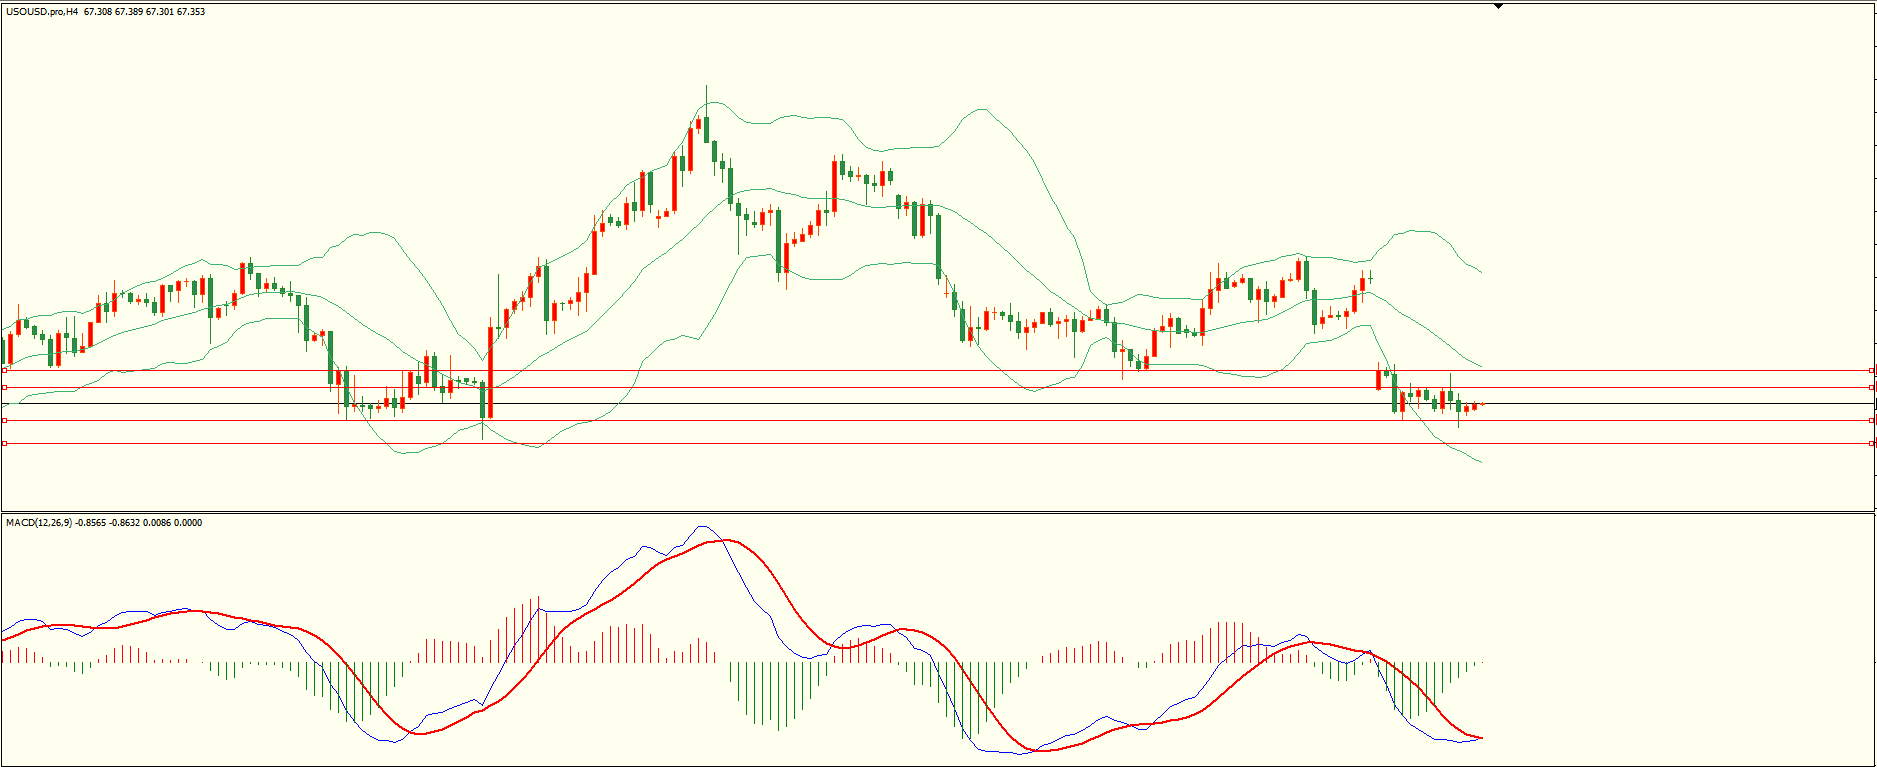Click the chart shift triangle marker at top

coord(1498,5)
